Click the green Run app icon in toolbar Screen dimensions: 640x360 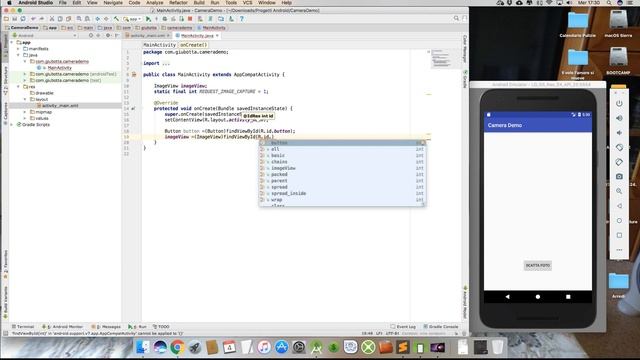(148, 19)
